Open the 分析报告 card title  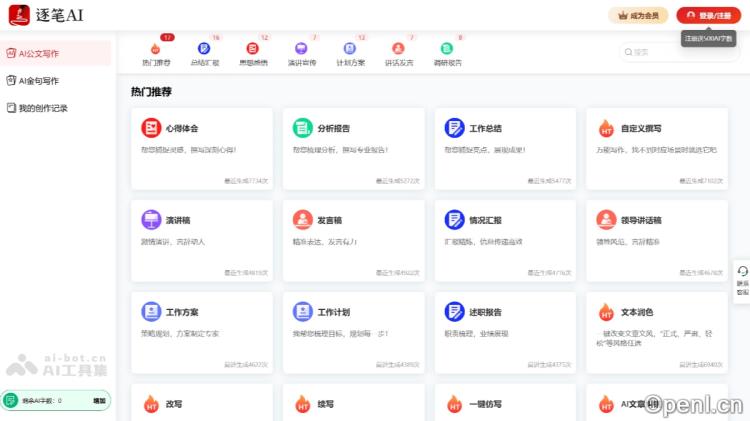pos(333,128)
